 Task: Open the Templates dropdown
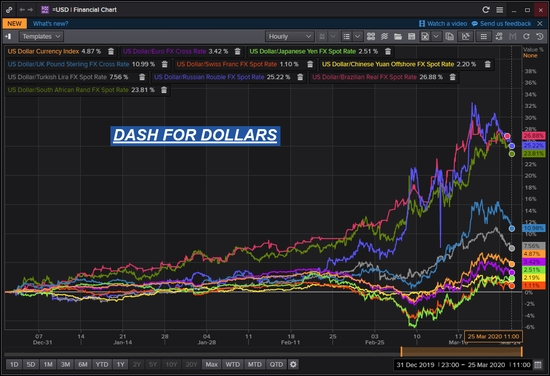point(41,36)
